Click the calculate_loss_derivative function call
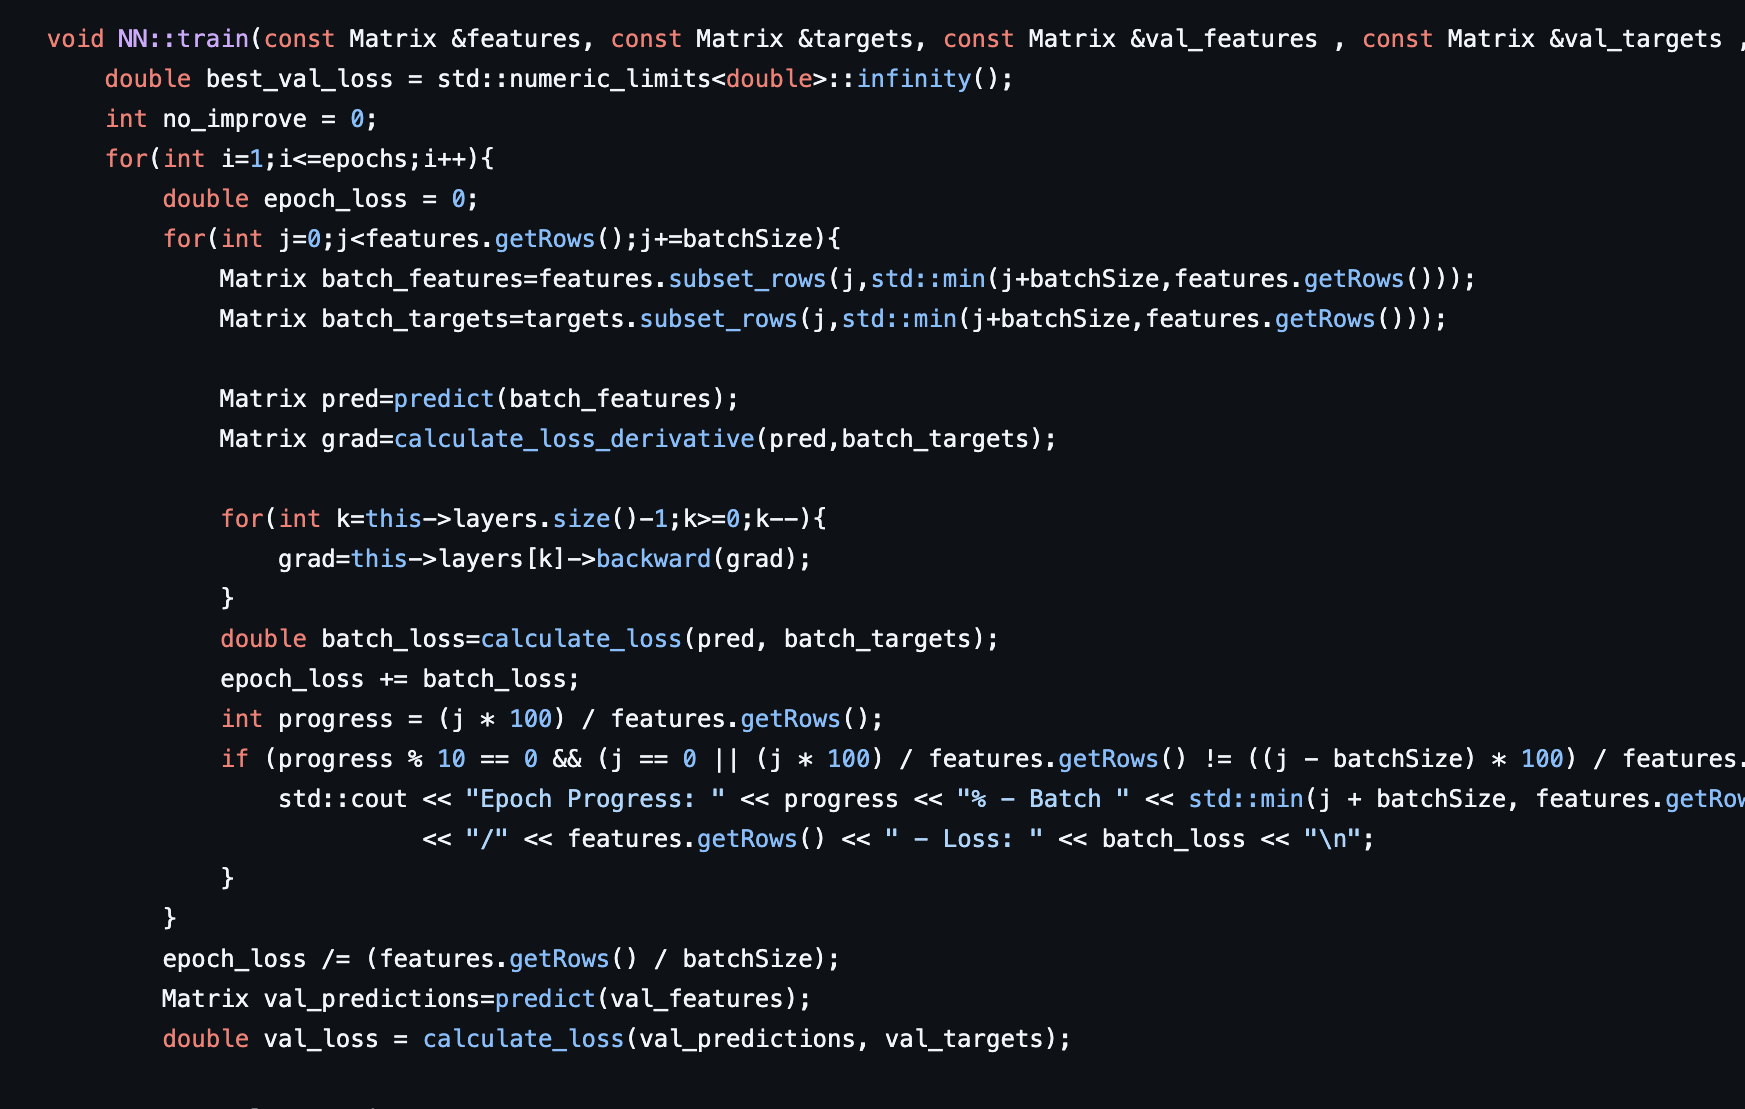This screenshot has width=1745, height=1109. coord(574,439)
